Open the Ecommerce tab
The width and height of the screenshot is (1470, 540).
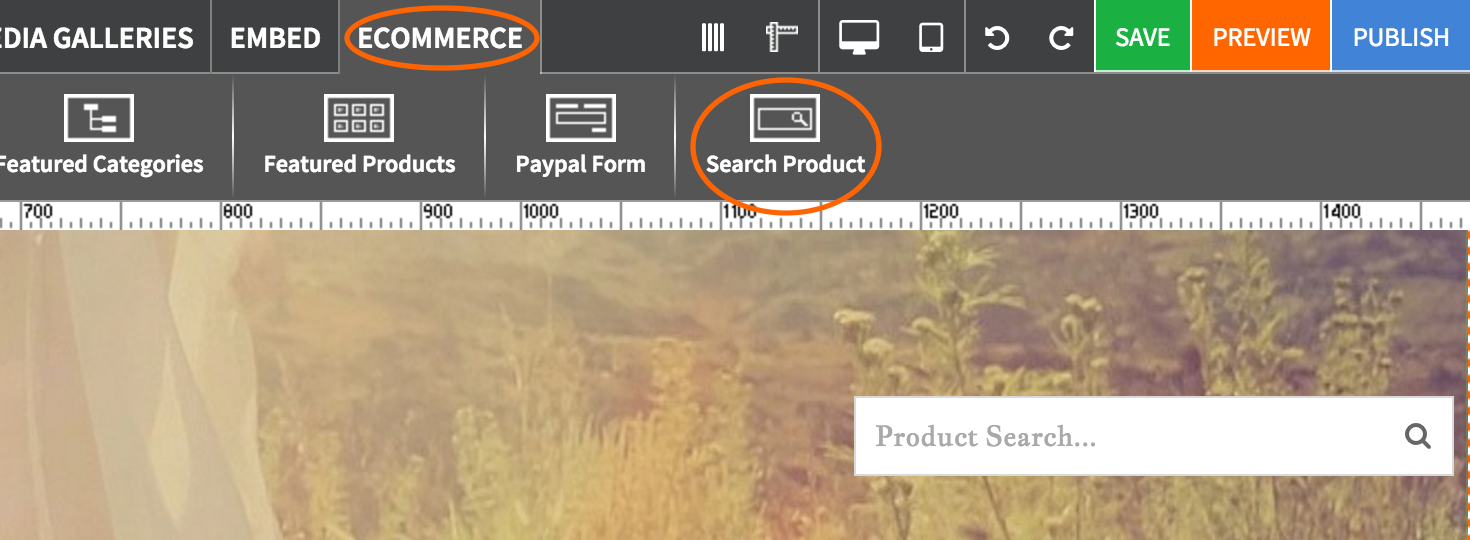coord(440,38)
